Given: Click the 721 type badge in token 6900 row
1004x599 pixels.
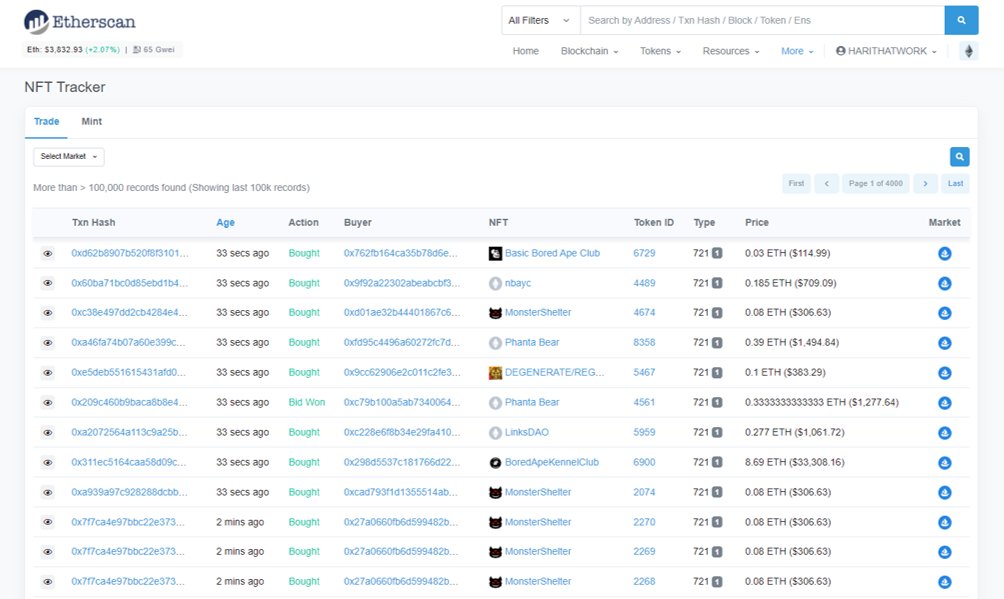Looking at the screenshot, I should (708, 462).
